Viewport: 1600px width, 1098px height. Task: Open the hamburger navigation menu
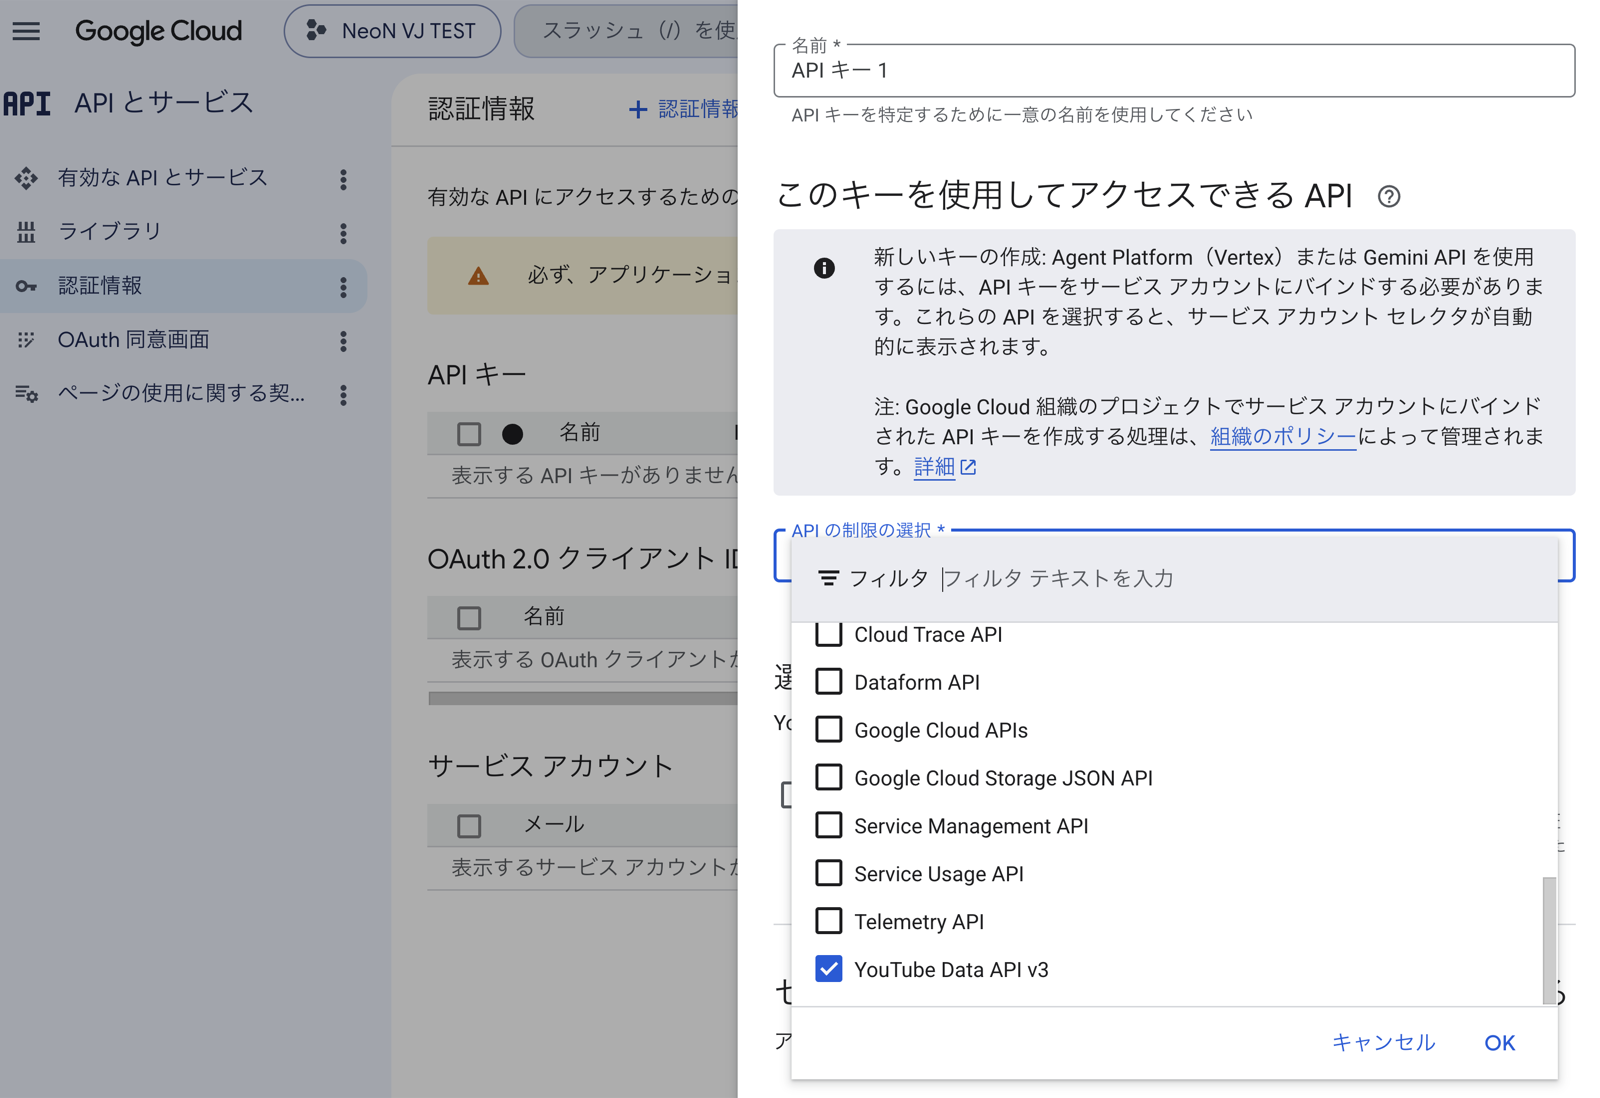pos(26,31)
